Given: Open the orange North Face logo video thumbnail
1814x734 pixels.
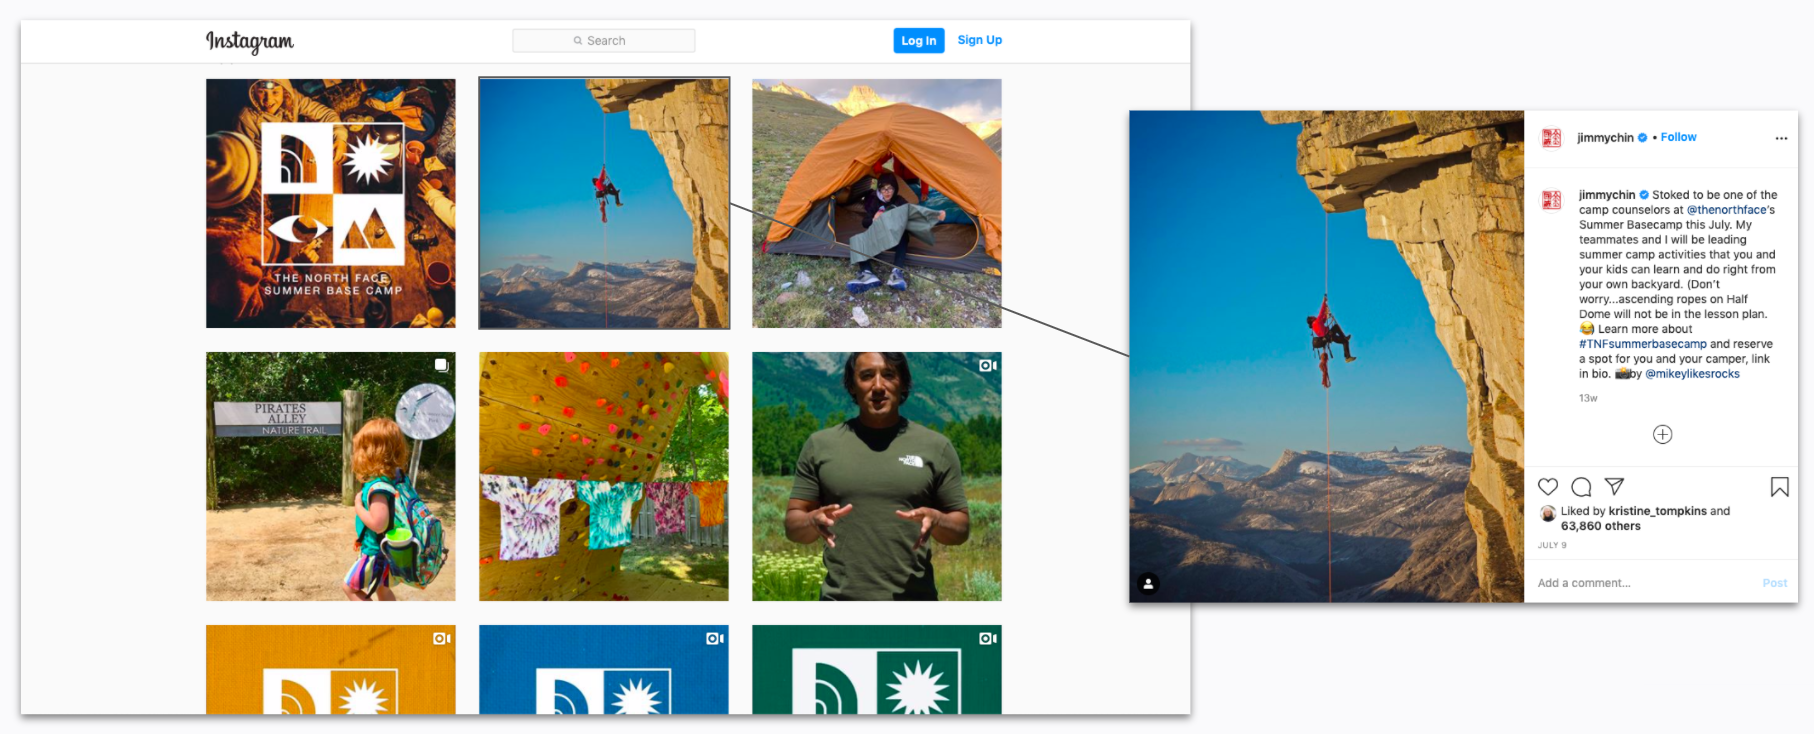Looking at the screenshot, I should pos(331,670).
